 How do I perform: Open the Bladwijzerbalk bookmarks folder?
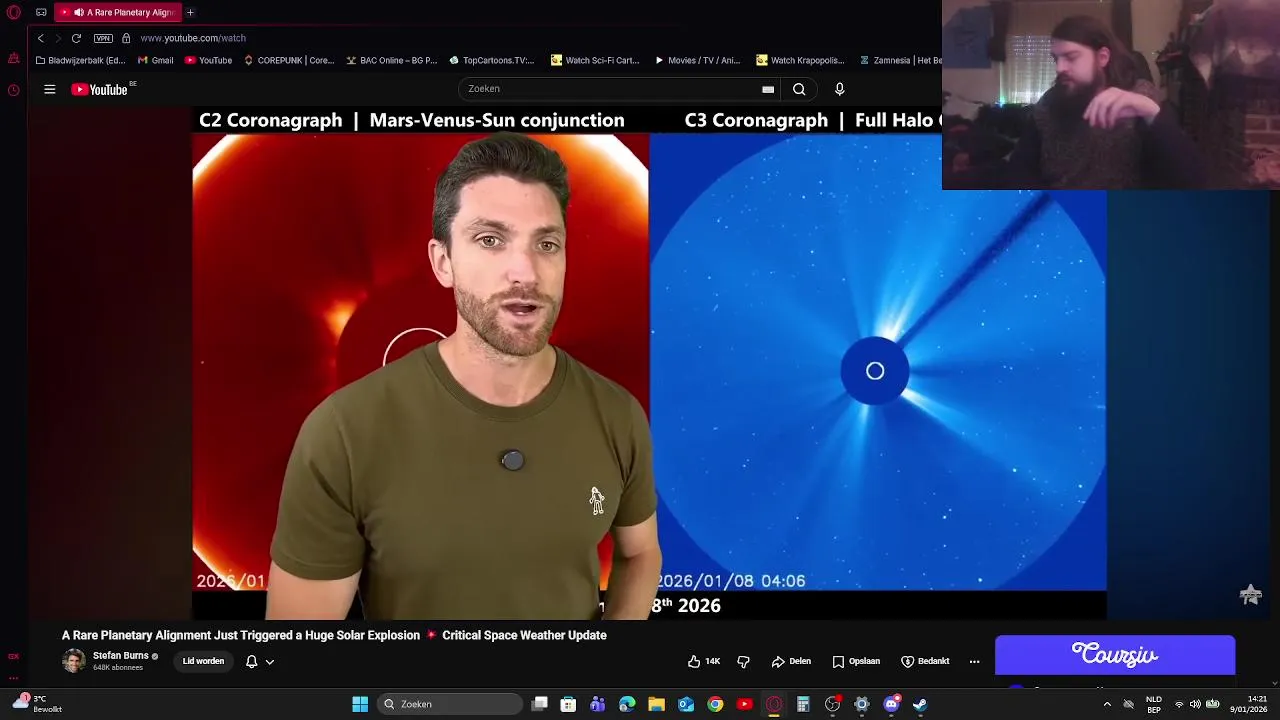(x=80, y=60)
